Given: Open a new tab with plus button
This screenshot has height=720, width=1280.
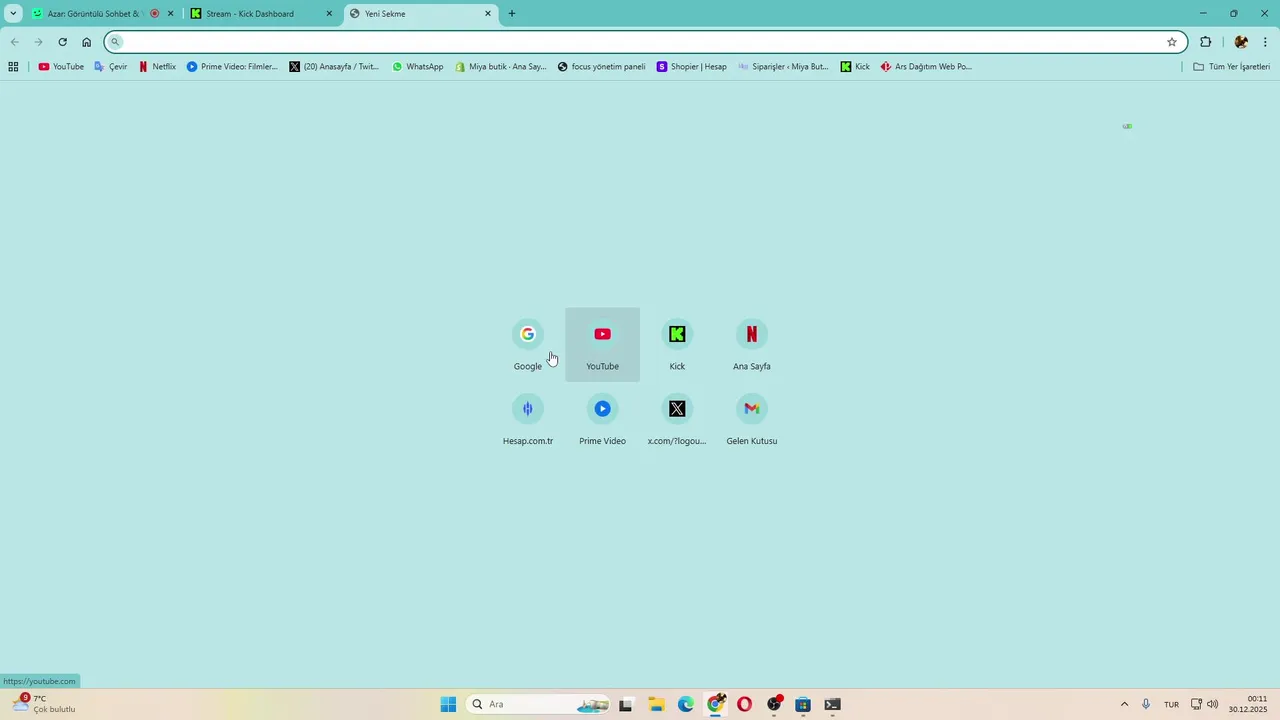Looking at the screenshot, I should (512, 14).
